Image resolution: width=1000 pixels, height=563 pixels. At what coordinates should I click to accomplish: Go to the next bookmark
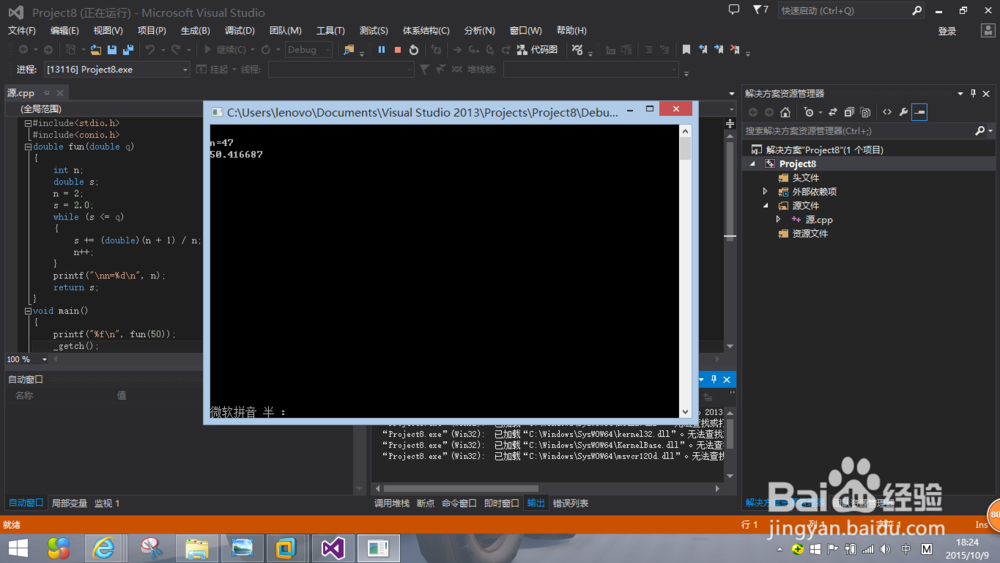719,50
